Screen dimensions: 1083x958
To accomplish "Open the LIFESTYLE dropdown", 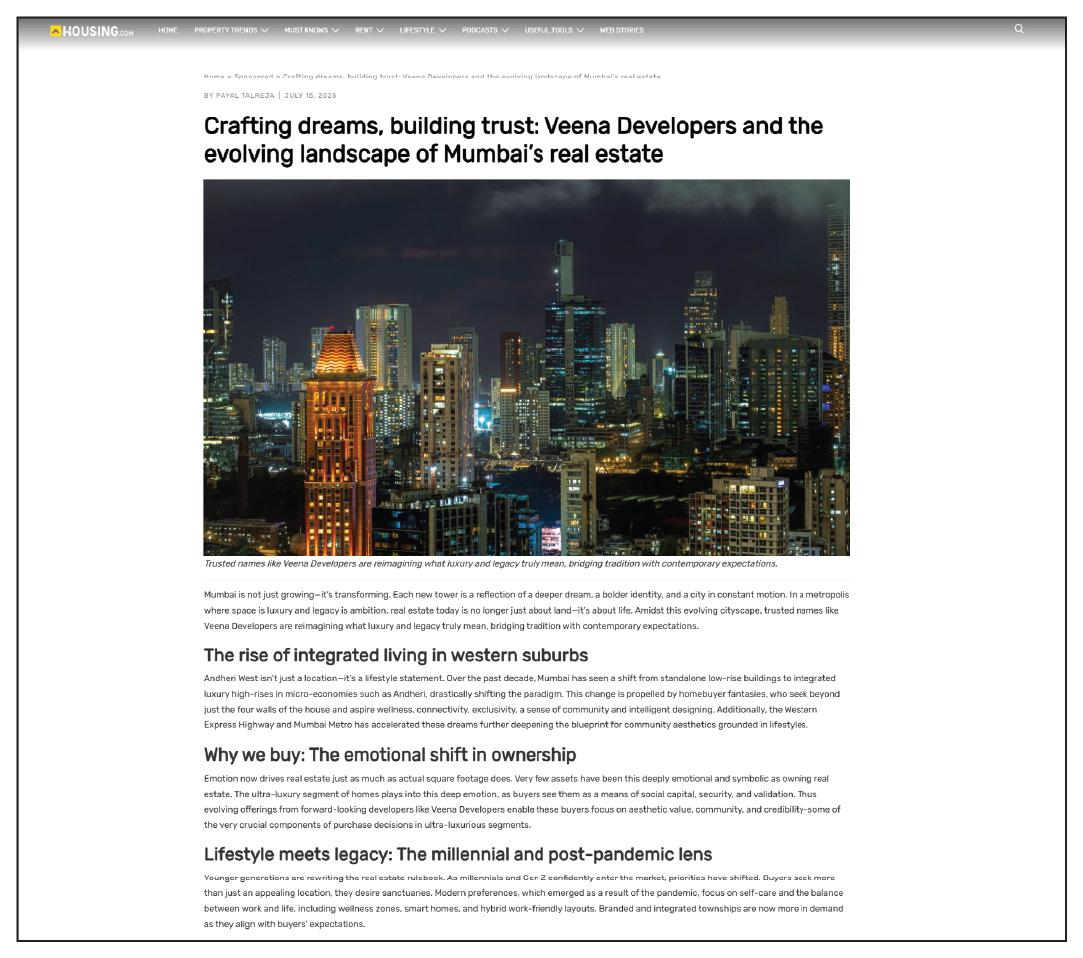I will tap(422, 29).
